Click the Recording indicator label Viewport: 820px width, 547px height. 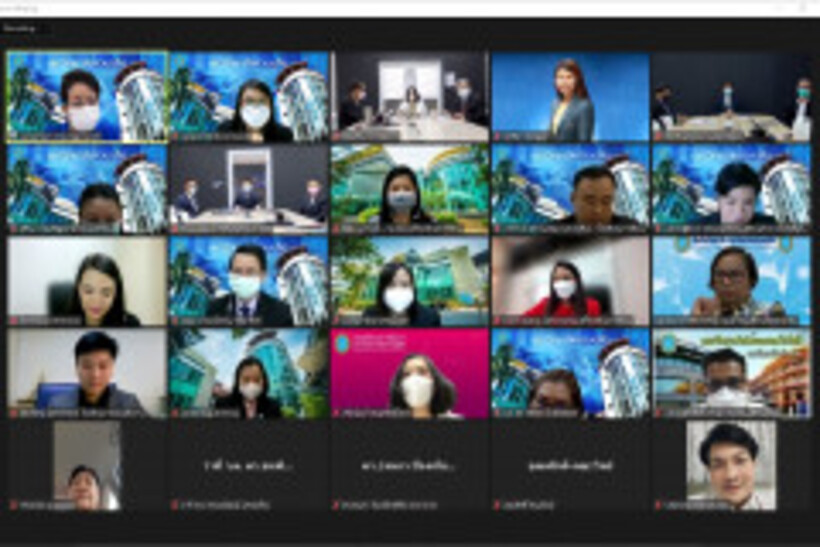(20, 29)
